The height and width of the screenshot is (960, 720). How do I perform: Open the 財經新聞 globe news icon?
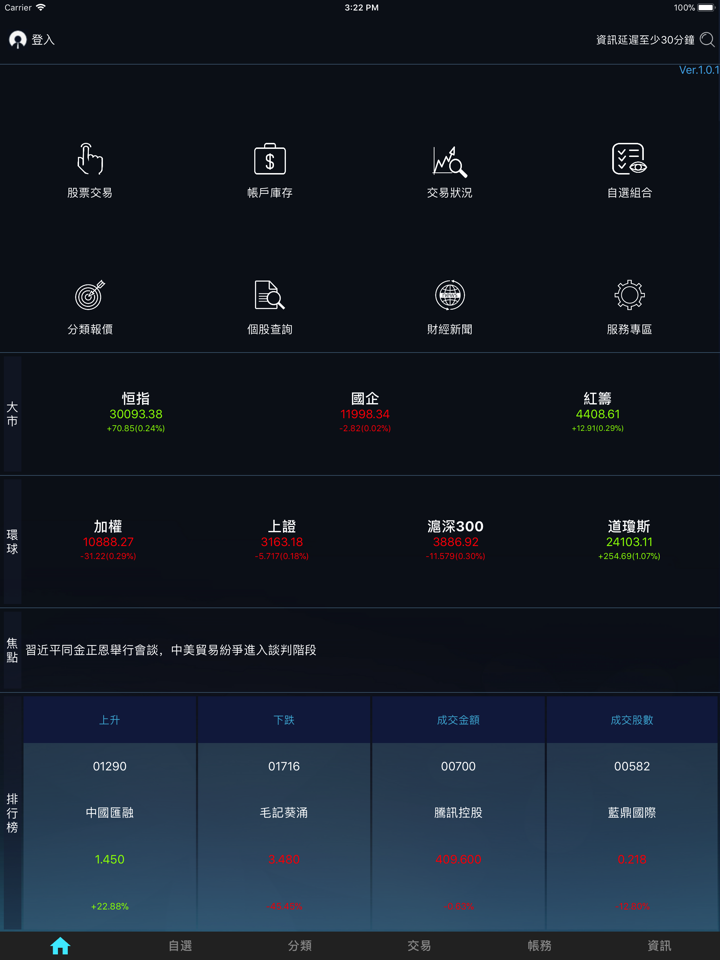click(449, 296)
